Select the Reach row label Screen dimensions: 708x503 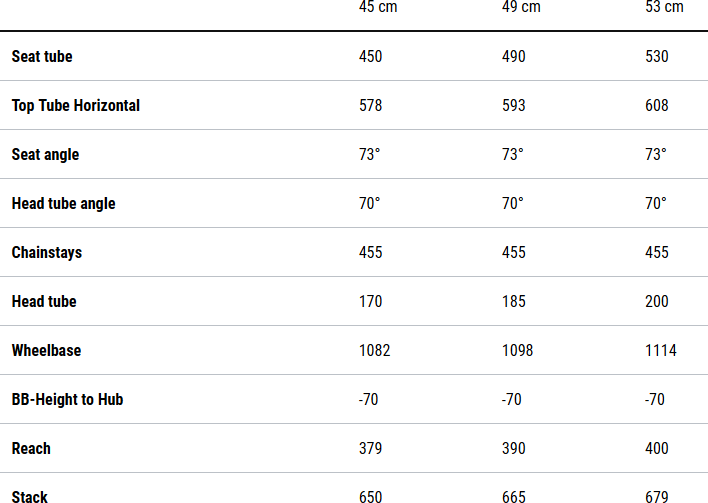31,449
